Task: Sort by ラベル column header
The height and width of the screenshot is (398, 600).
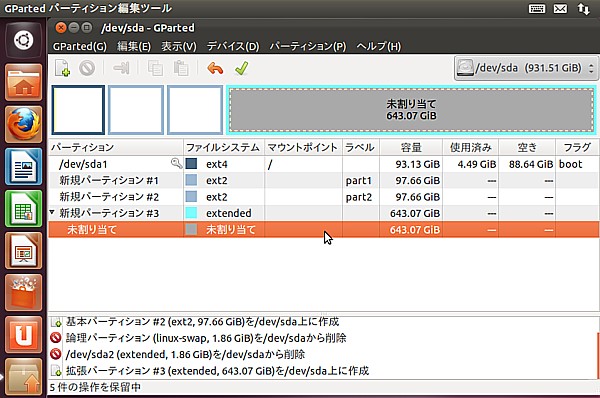Action: pos(361,147)
